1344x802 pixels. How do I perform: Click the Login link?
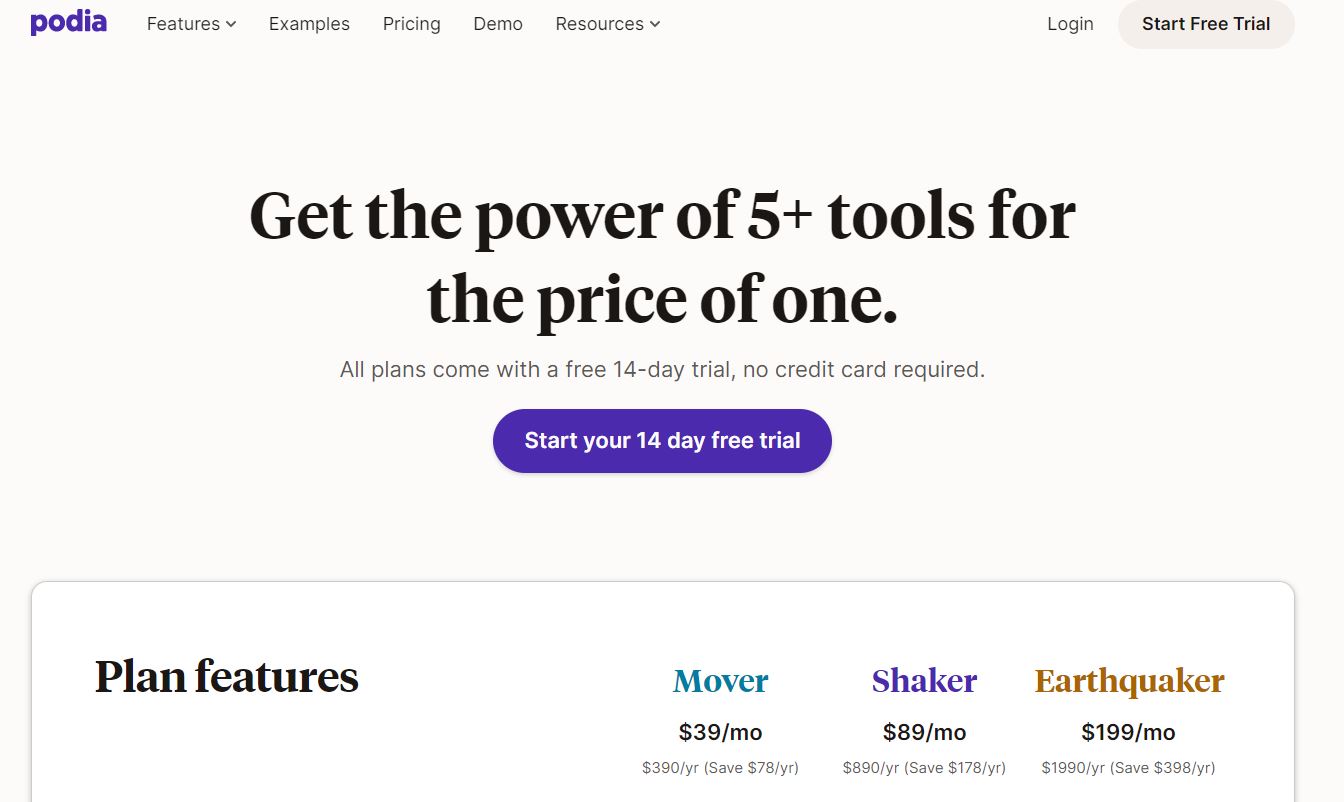(1070, 24)
